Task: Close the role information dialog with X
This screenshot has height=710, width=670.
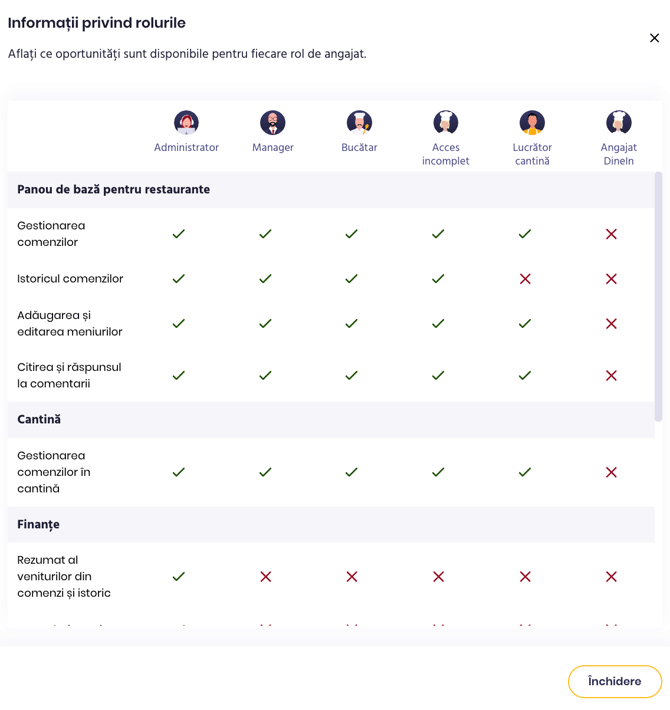Action: 654,38
